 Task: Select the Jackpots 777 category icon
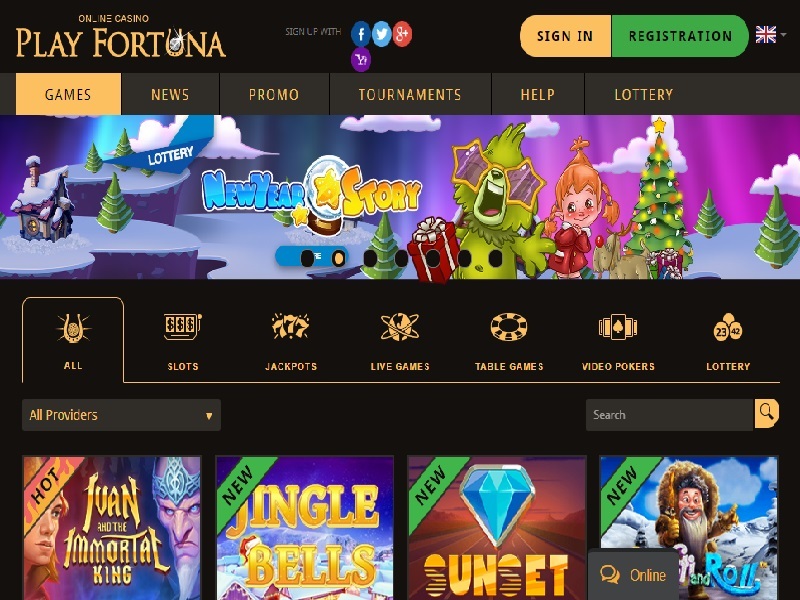click(290, 327)
